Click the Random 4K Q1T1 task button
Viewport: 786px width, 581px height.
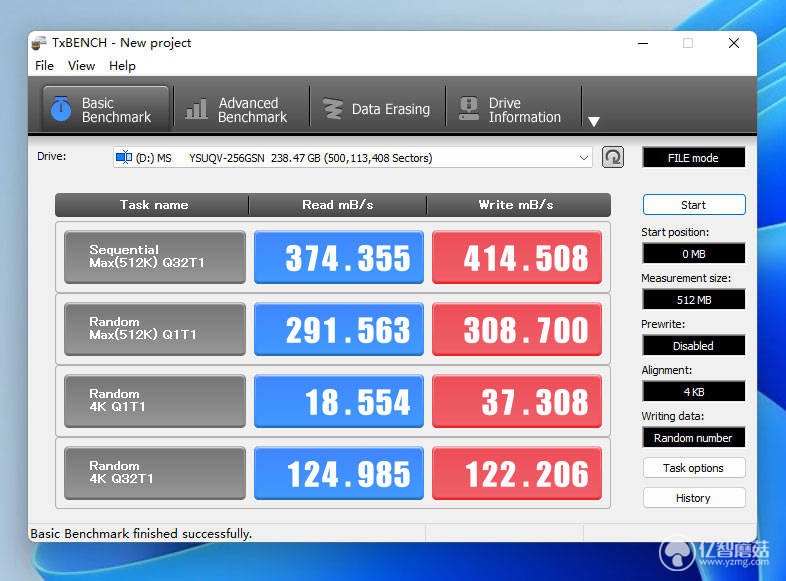pos(155,401)
